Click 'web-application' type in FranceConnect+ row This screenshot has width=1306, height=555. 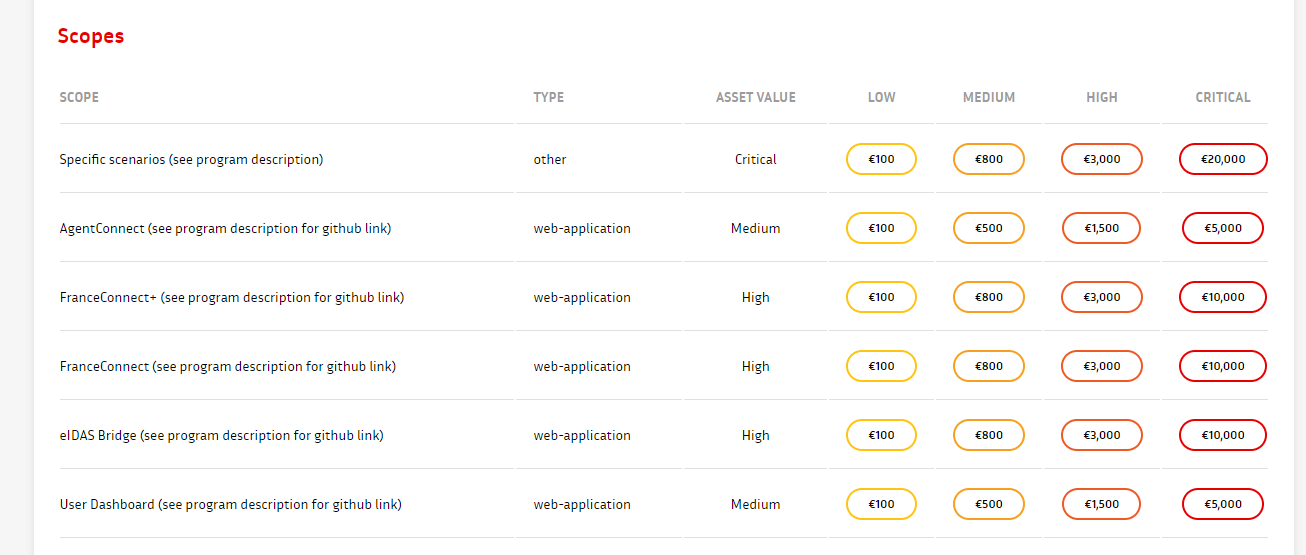coord(582,297)
